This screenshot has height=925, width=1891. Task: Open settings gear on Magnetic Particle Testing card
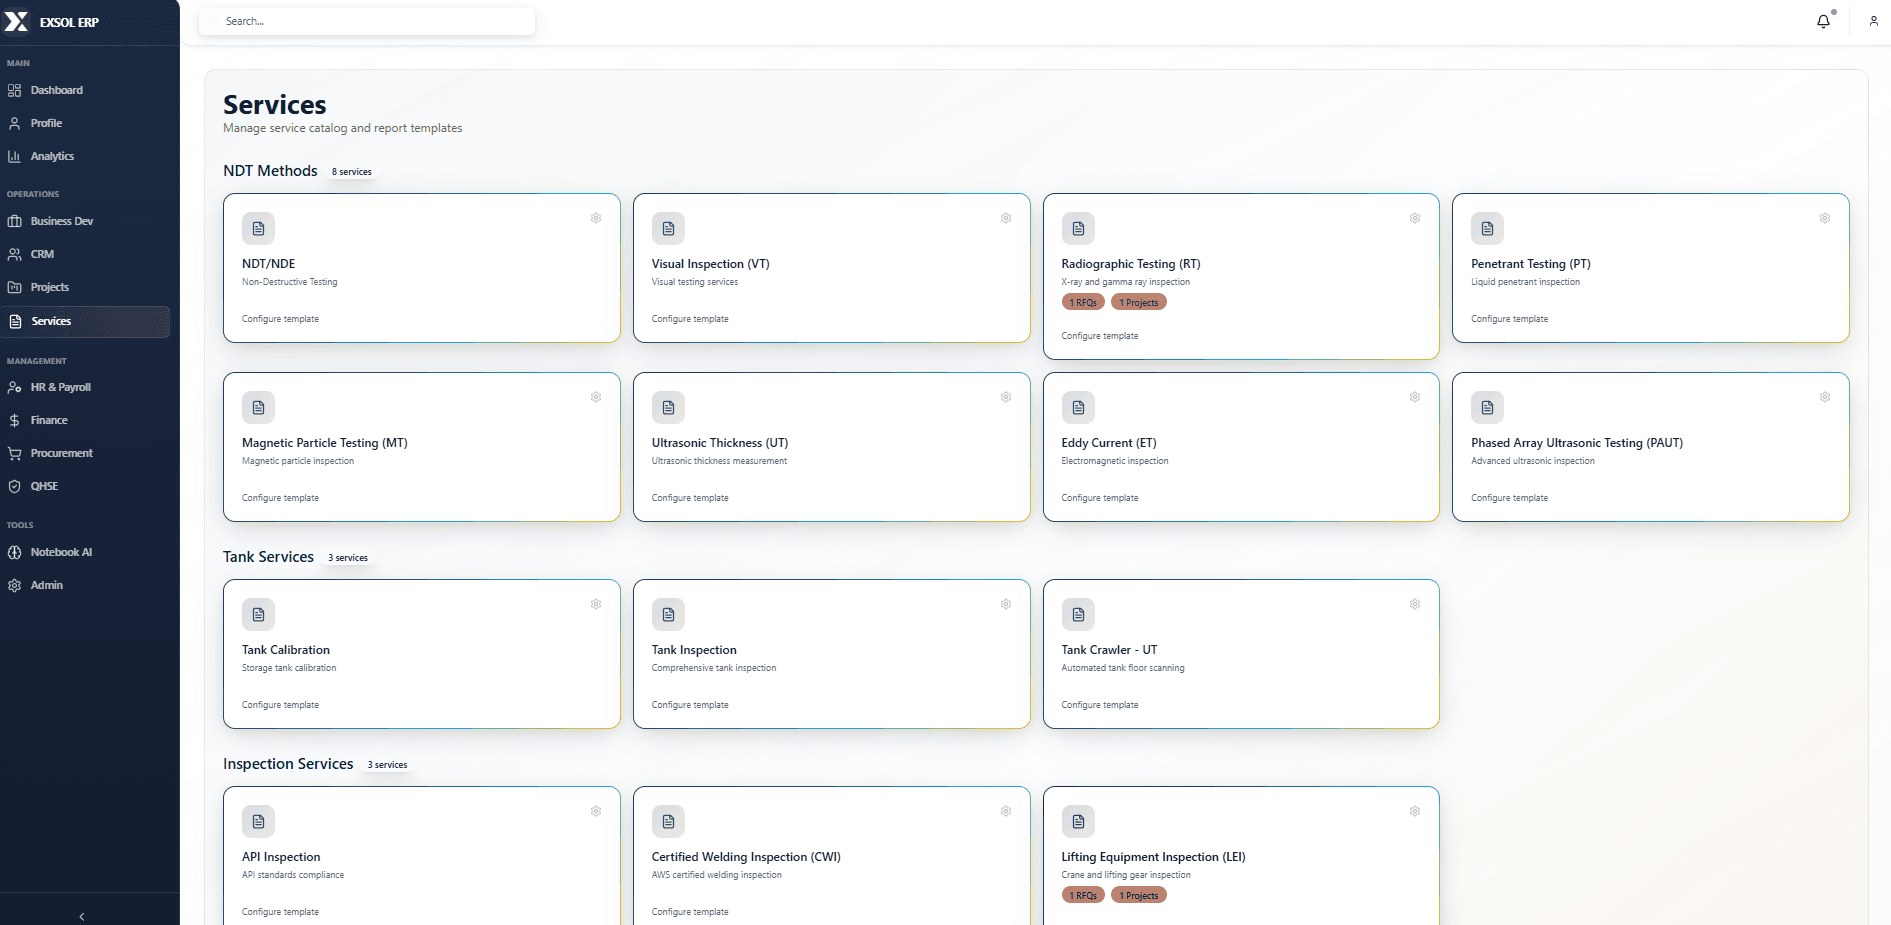[x=596, y=397]
